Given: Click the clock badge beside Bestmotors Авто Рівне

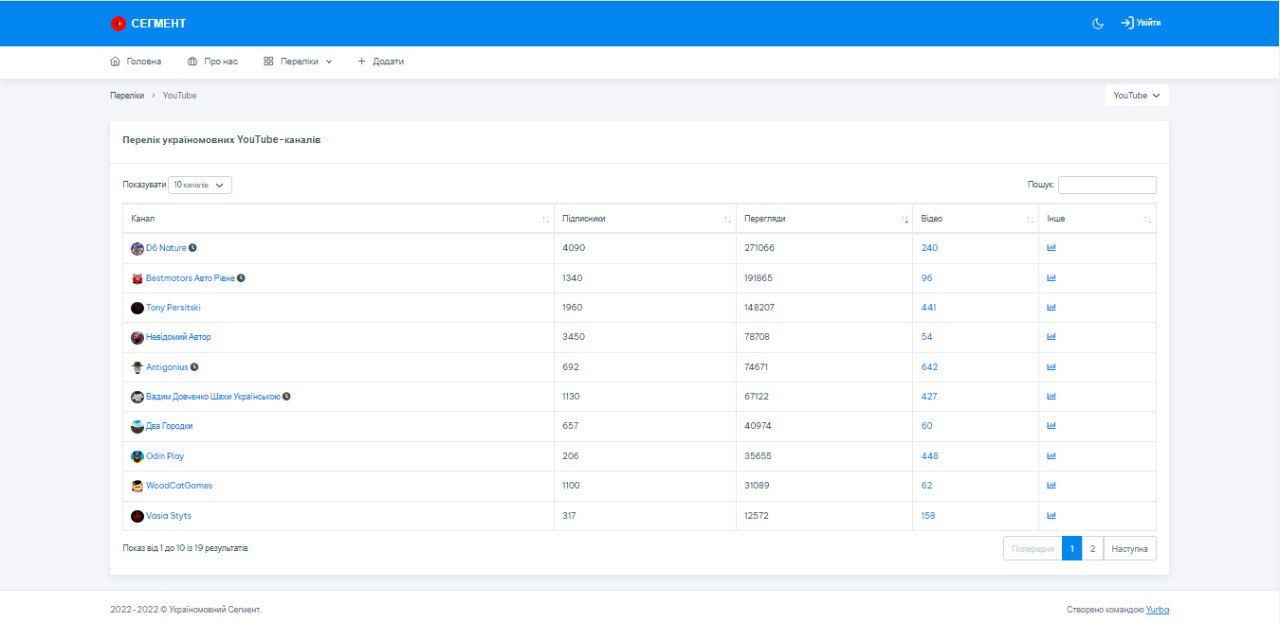Looking at the screenshot, I should pyautogui.click(x=241, y=278).
